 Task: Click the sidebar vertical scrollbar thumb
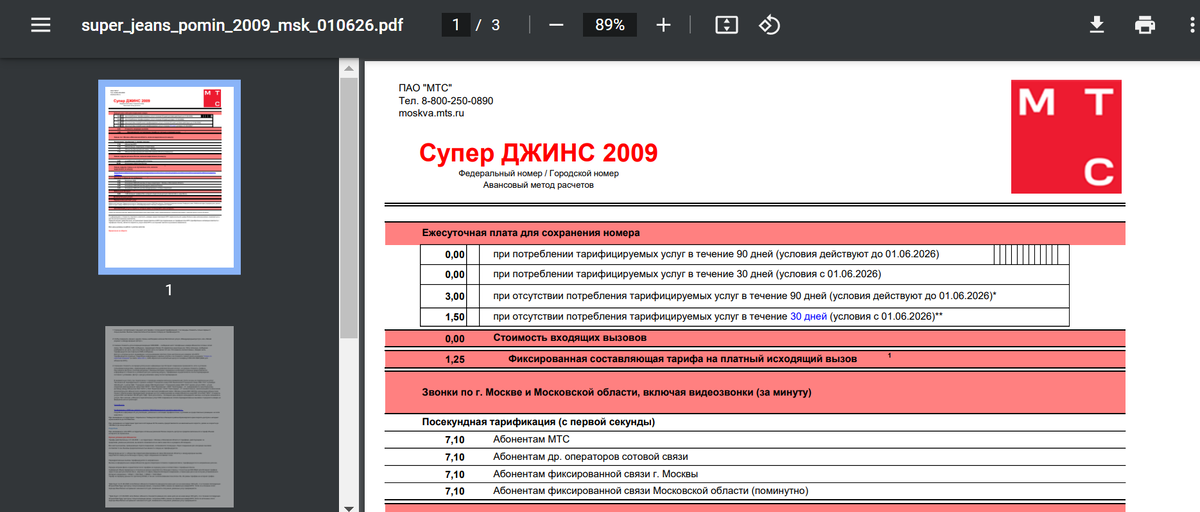tap(349, 208)
